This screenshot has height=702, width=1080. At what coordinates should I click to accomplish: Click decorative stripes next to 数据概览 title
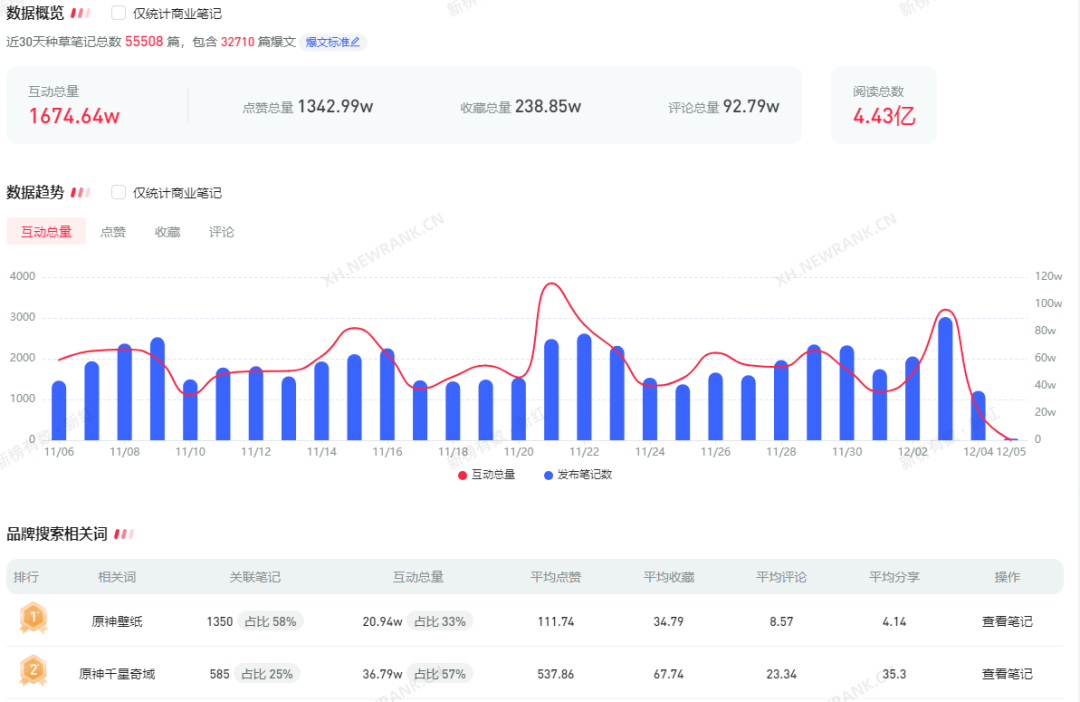pyautogui.click(x=81, y=13)
